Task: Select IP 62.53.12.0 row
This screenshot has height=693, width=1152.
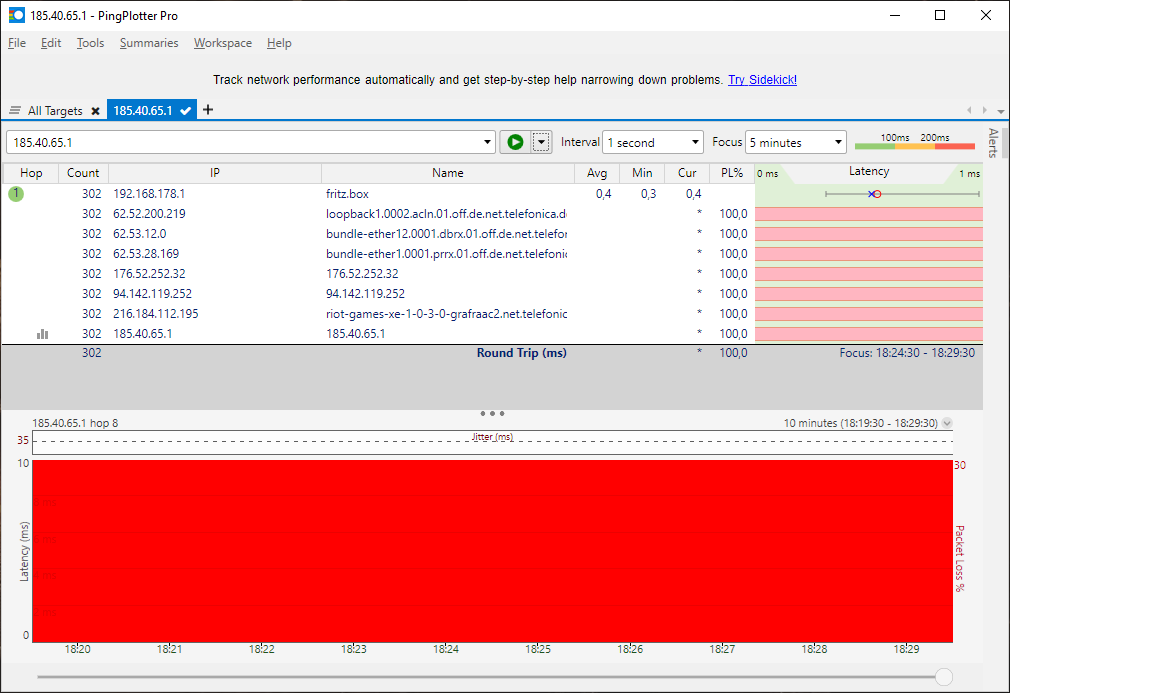Action: 493,234
